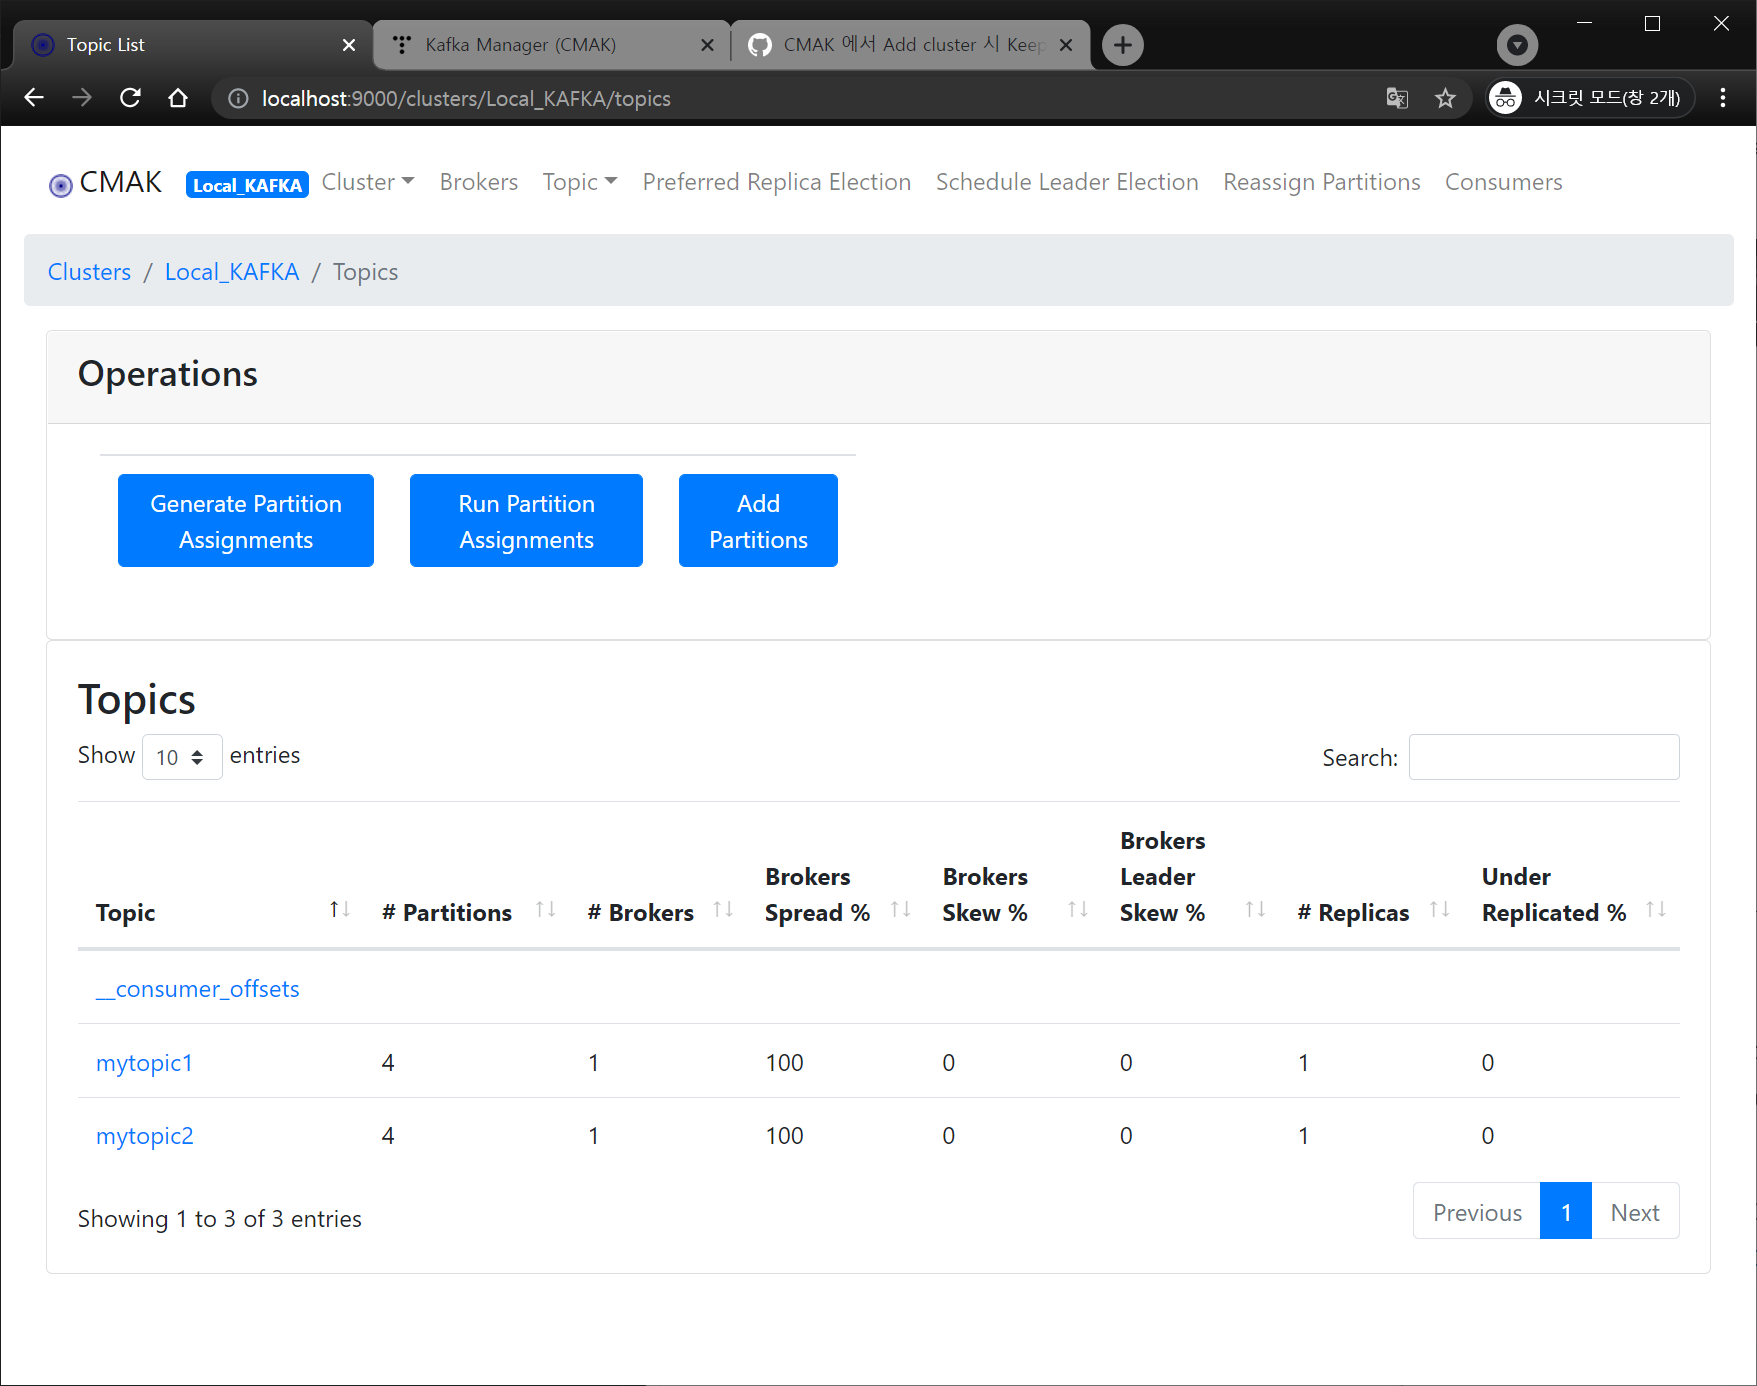Focus the topics Search field

pos(1544,757)
